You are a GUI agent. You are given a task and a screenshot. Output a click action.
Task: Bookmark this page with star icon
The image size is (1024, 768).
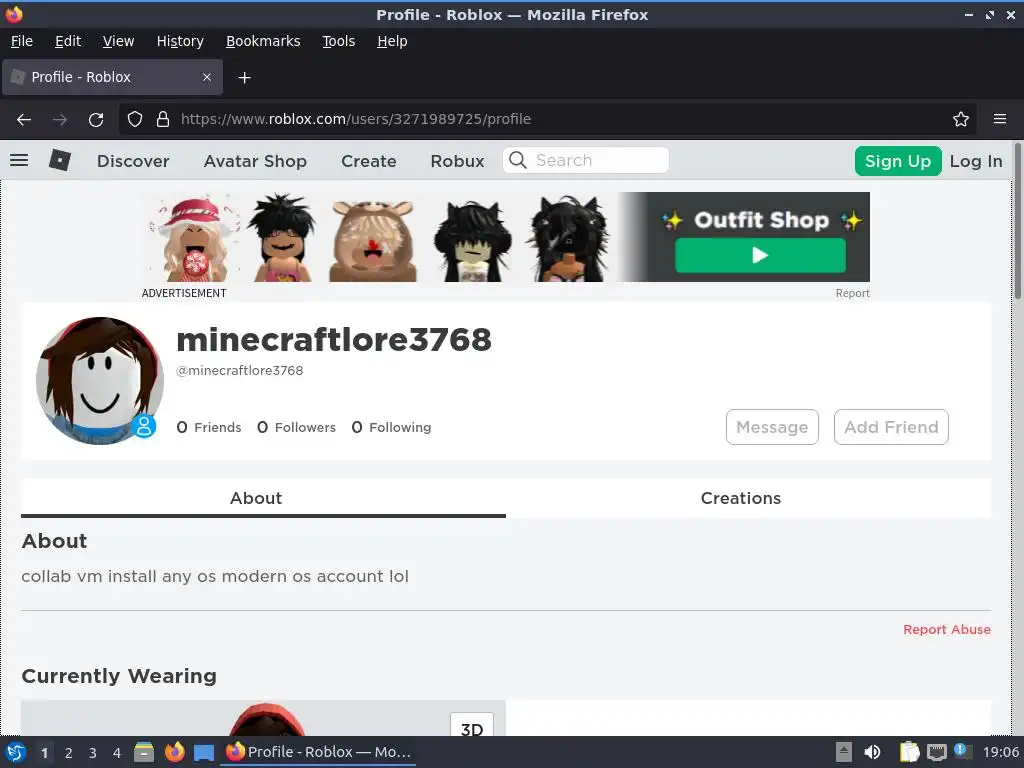pos(961,120)
